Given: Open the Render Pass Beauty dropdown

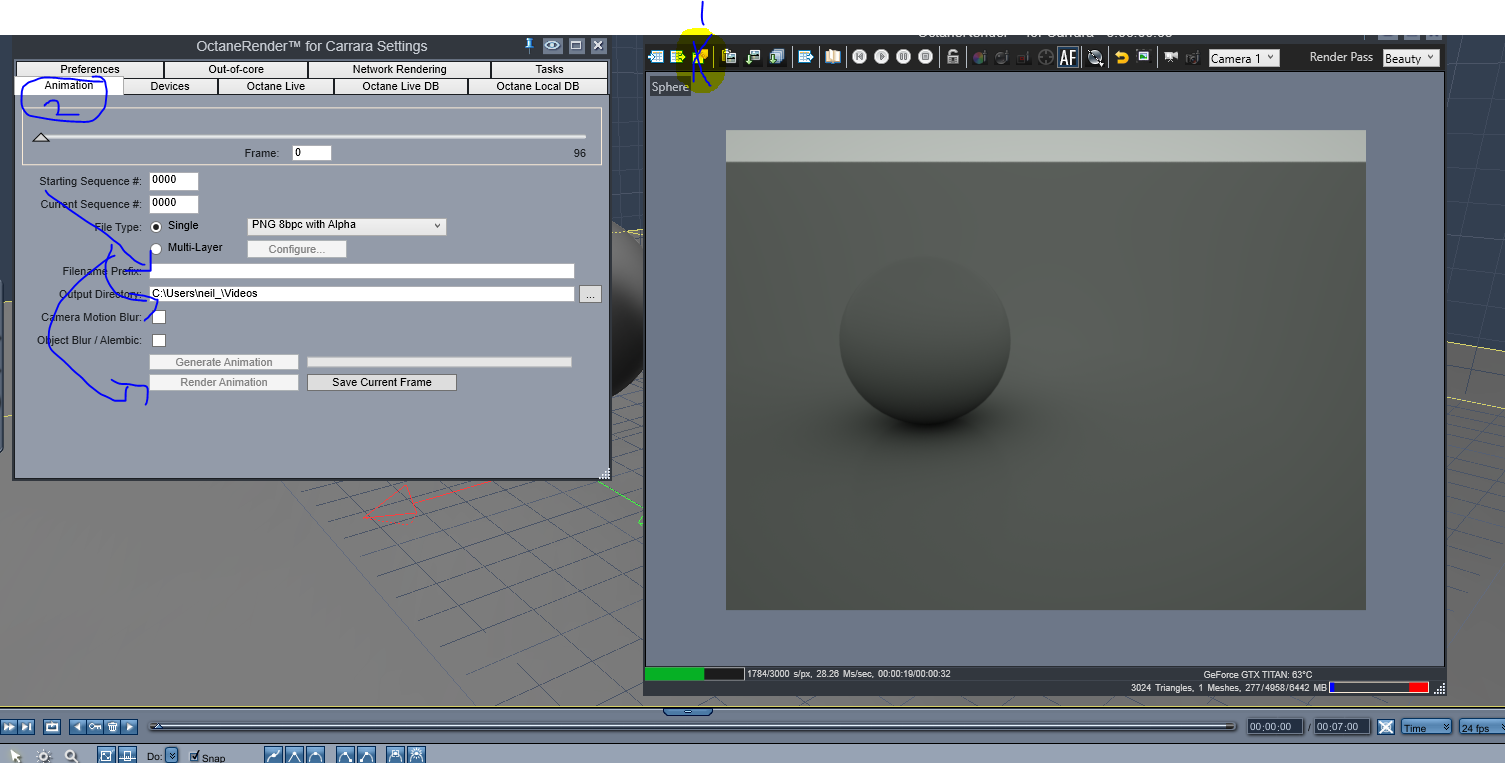Looking at the screenshot, I should click(x=1411, y=58).
